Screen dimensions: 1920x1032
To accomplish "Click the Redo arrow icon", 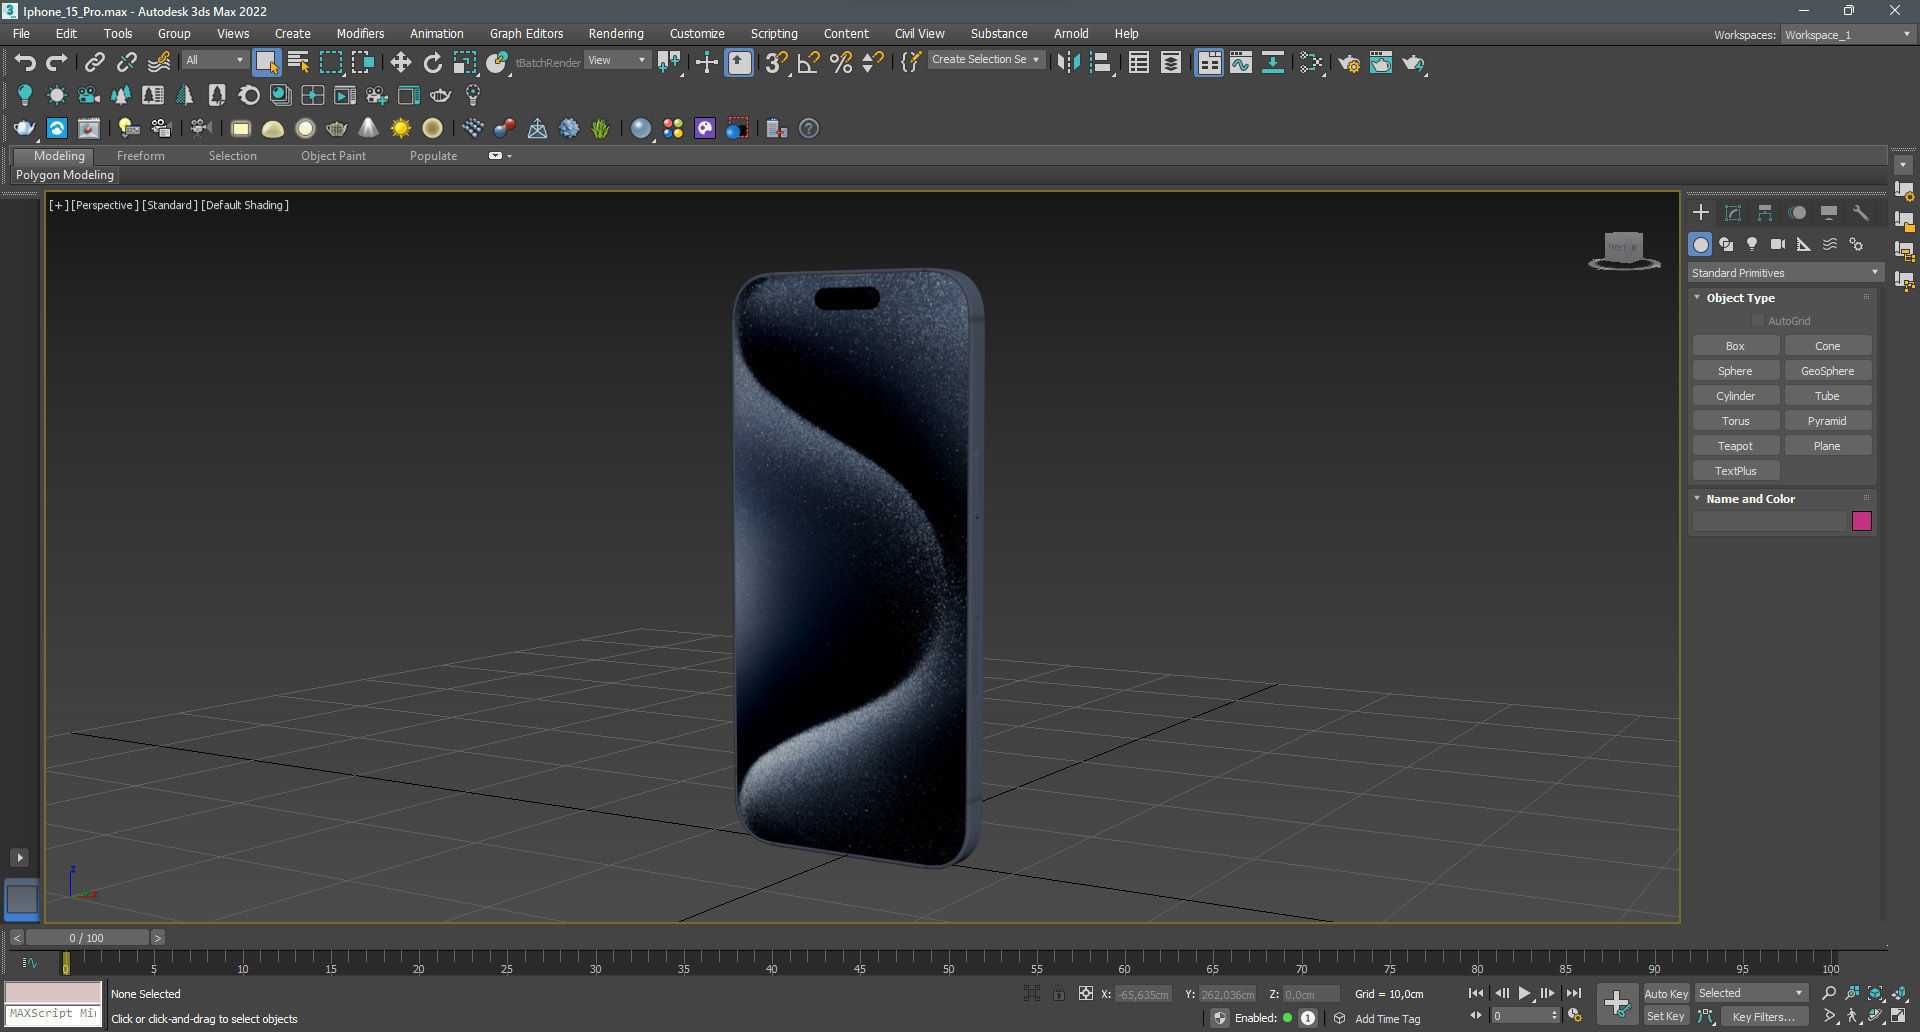I will pos(57,63).
